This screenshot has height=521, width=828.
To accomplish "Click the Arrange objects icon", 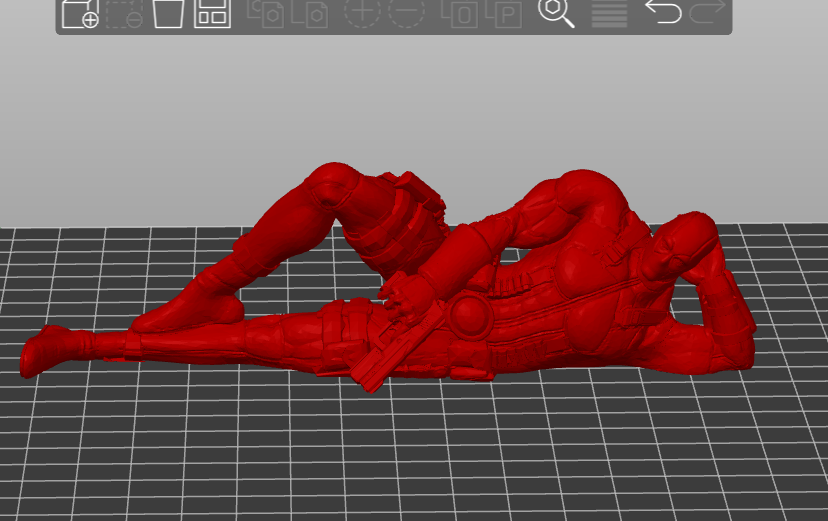I will coord(212,13).
